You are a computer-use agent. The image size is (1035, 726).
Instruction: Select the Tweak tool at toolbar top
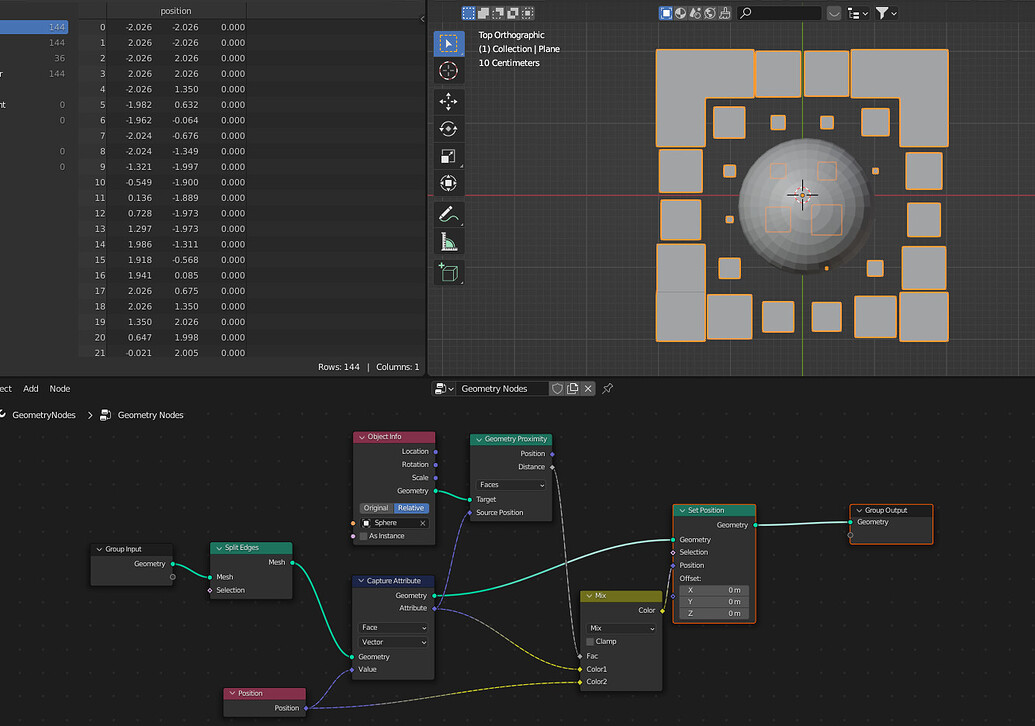pos(448,43)
